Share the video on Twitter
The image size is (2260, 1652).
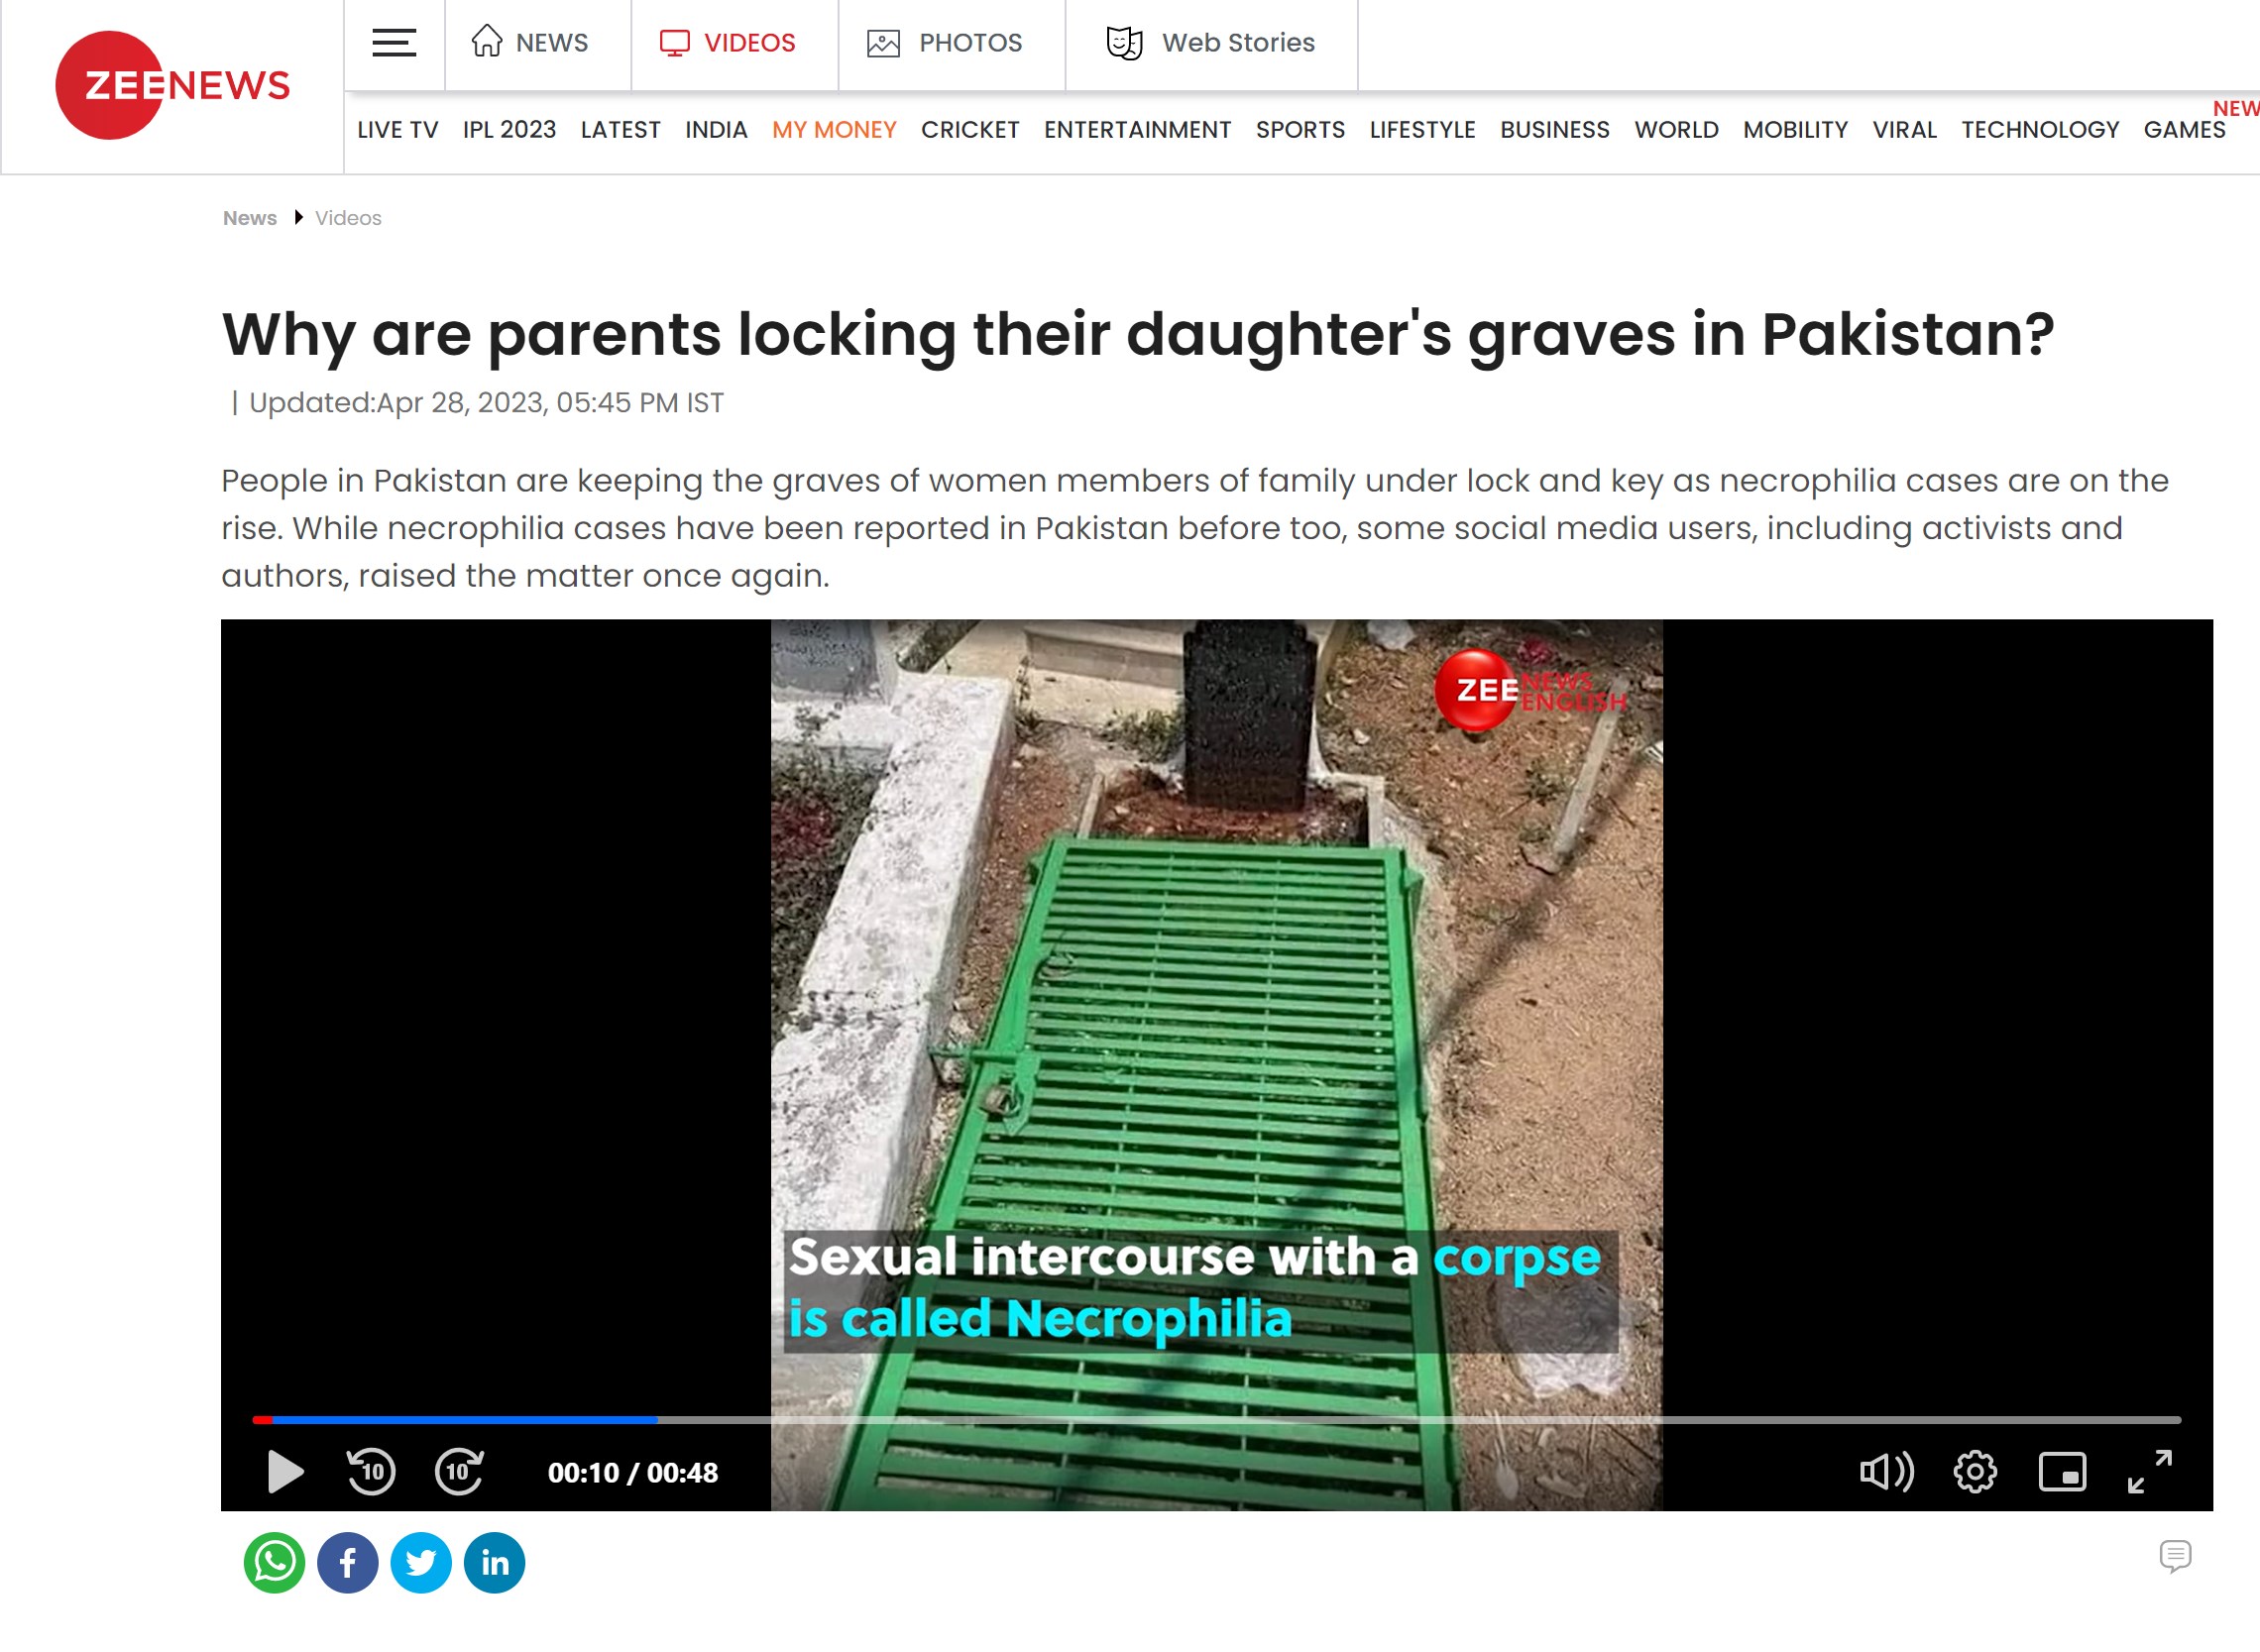(x=421, y=1562)
